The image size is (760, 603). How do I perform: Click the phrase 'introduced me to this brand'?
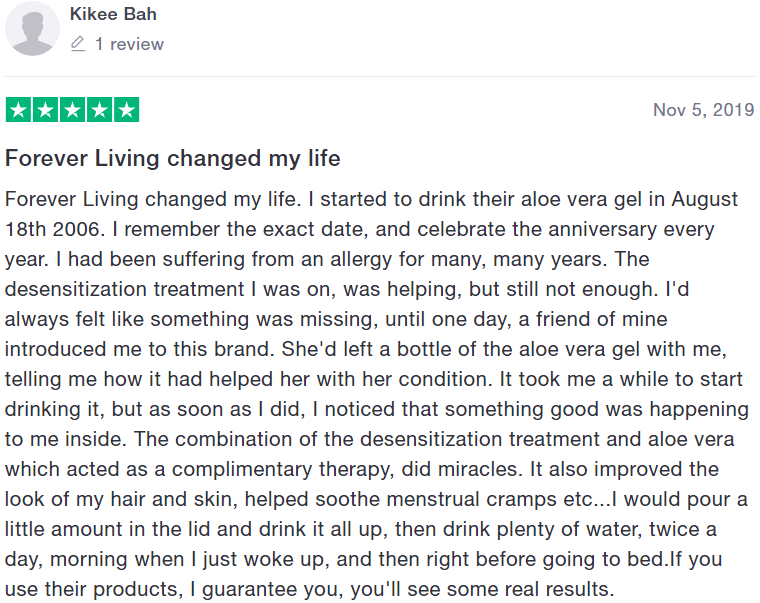point(140,349)
